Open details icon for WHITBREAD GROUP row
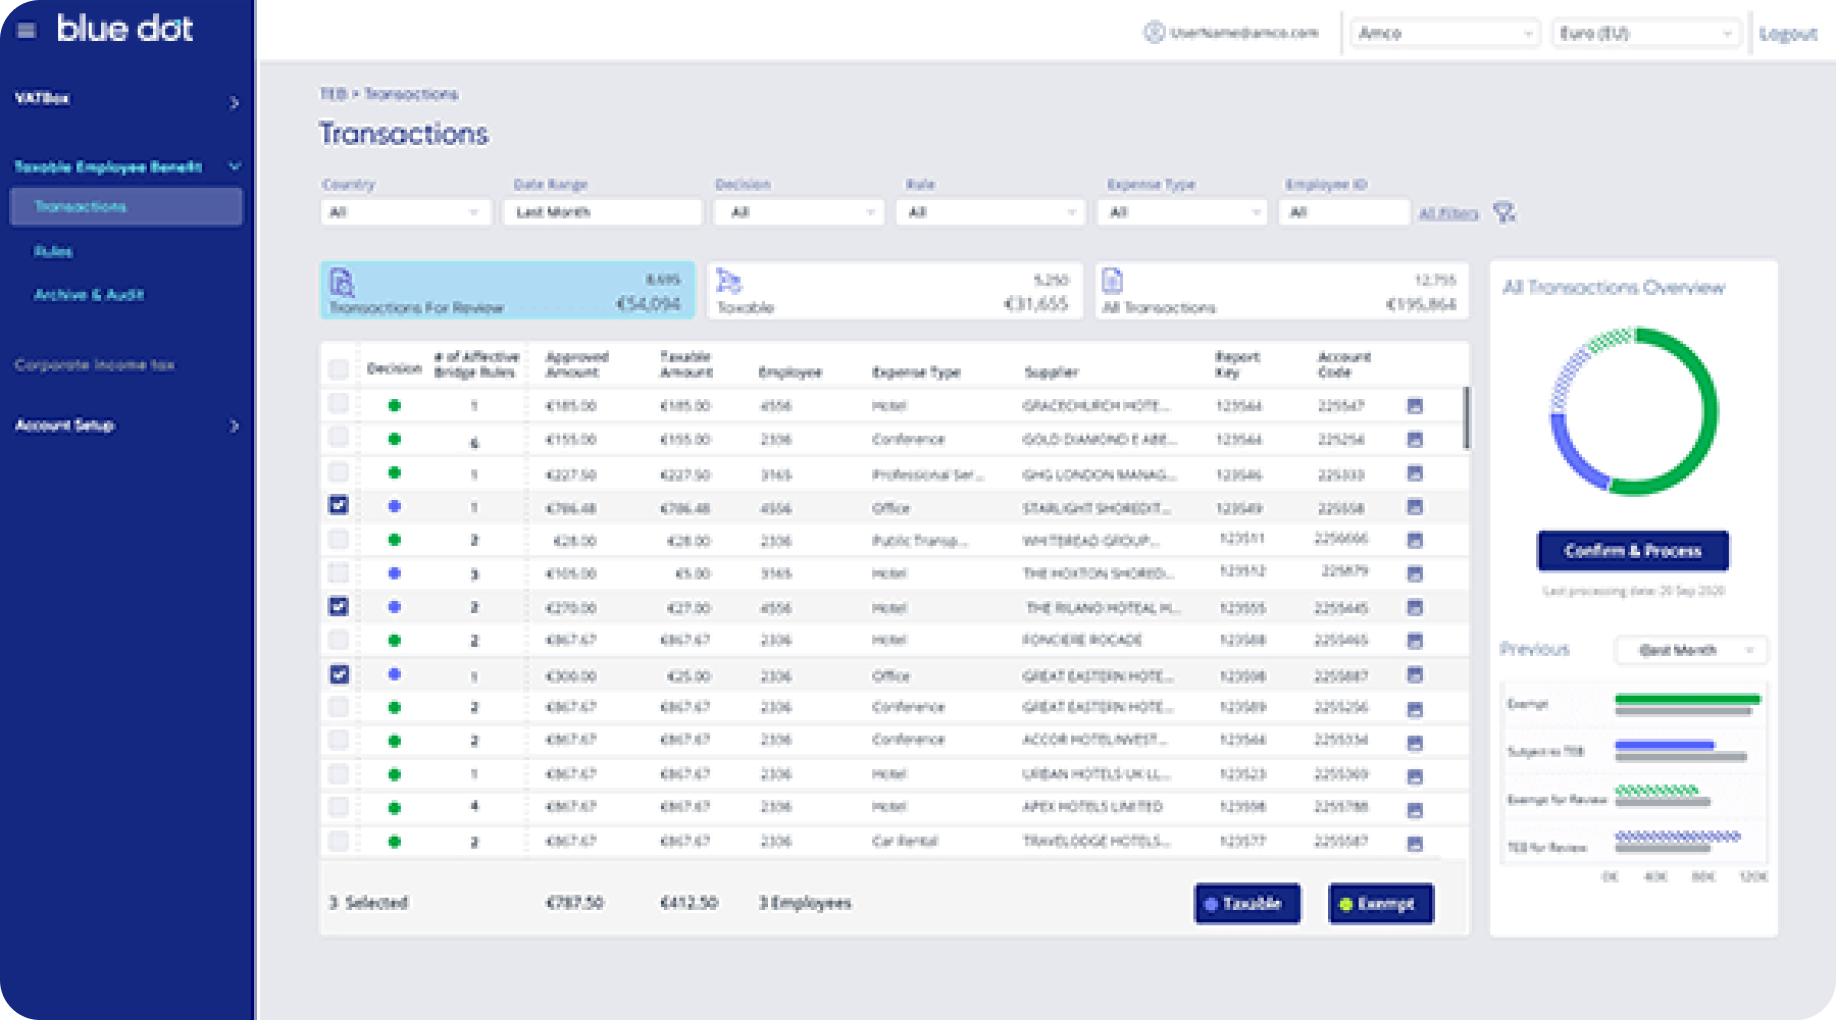The image size is (1836, 1020). tap(1415, 540)
